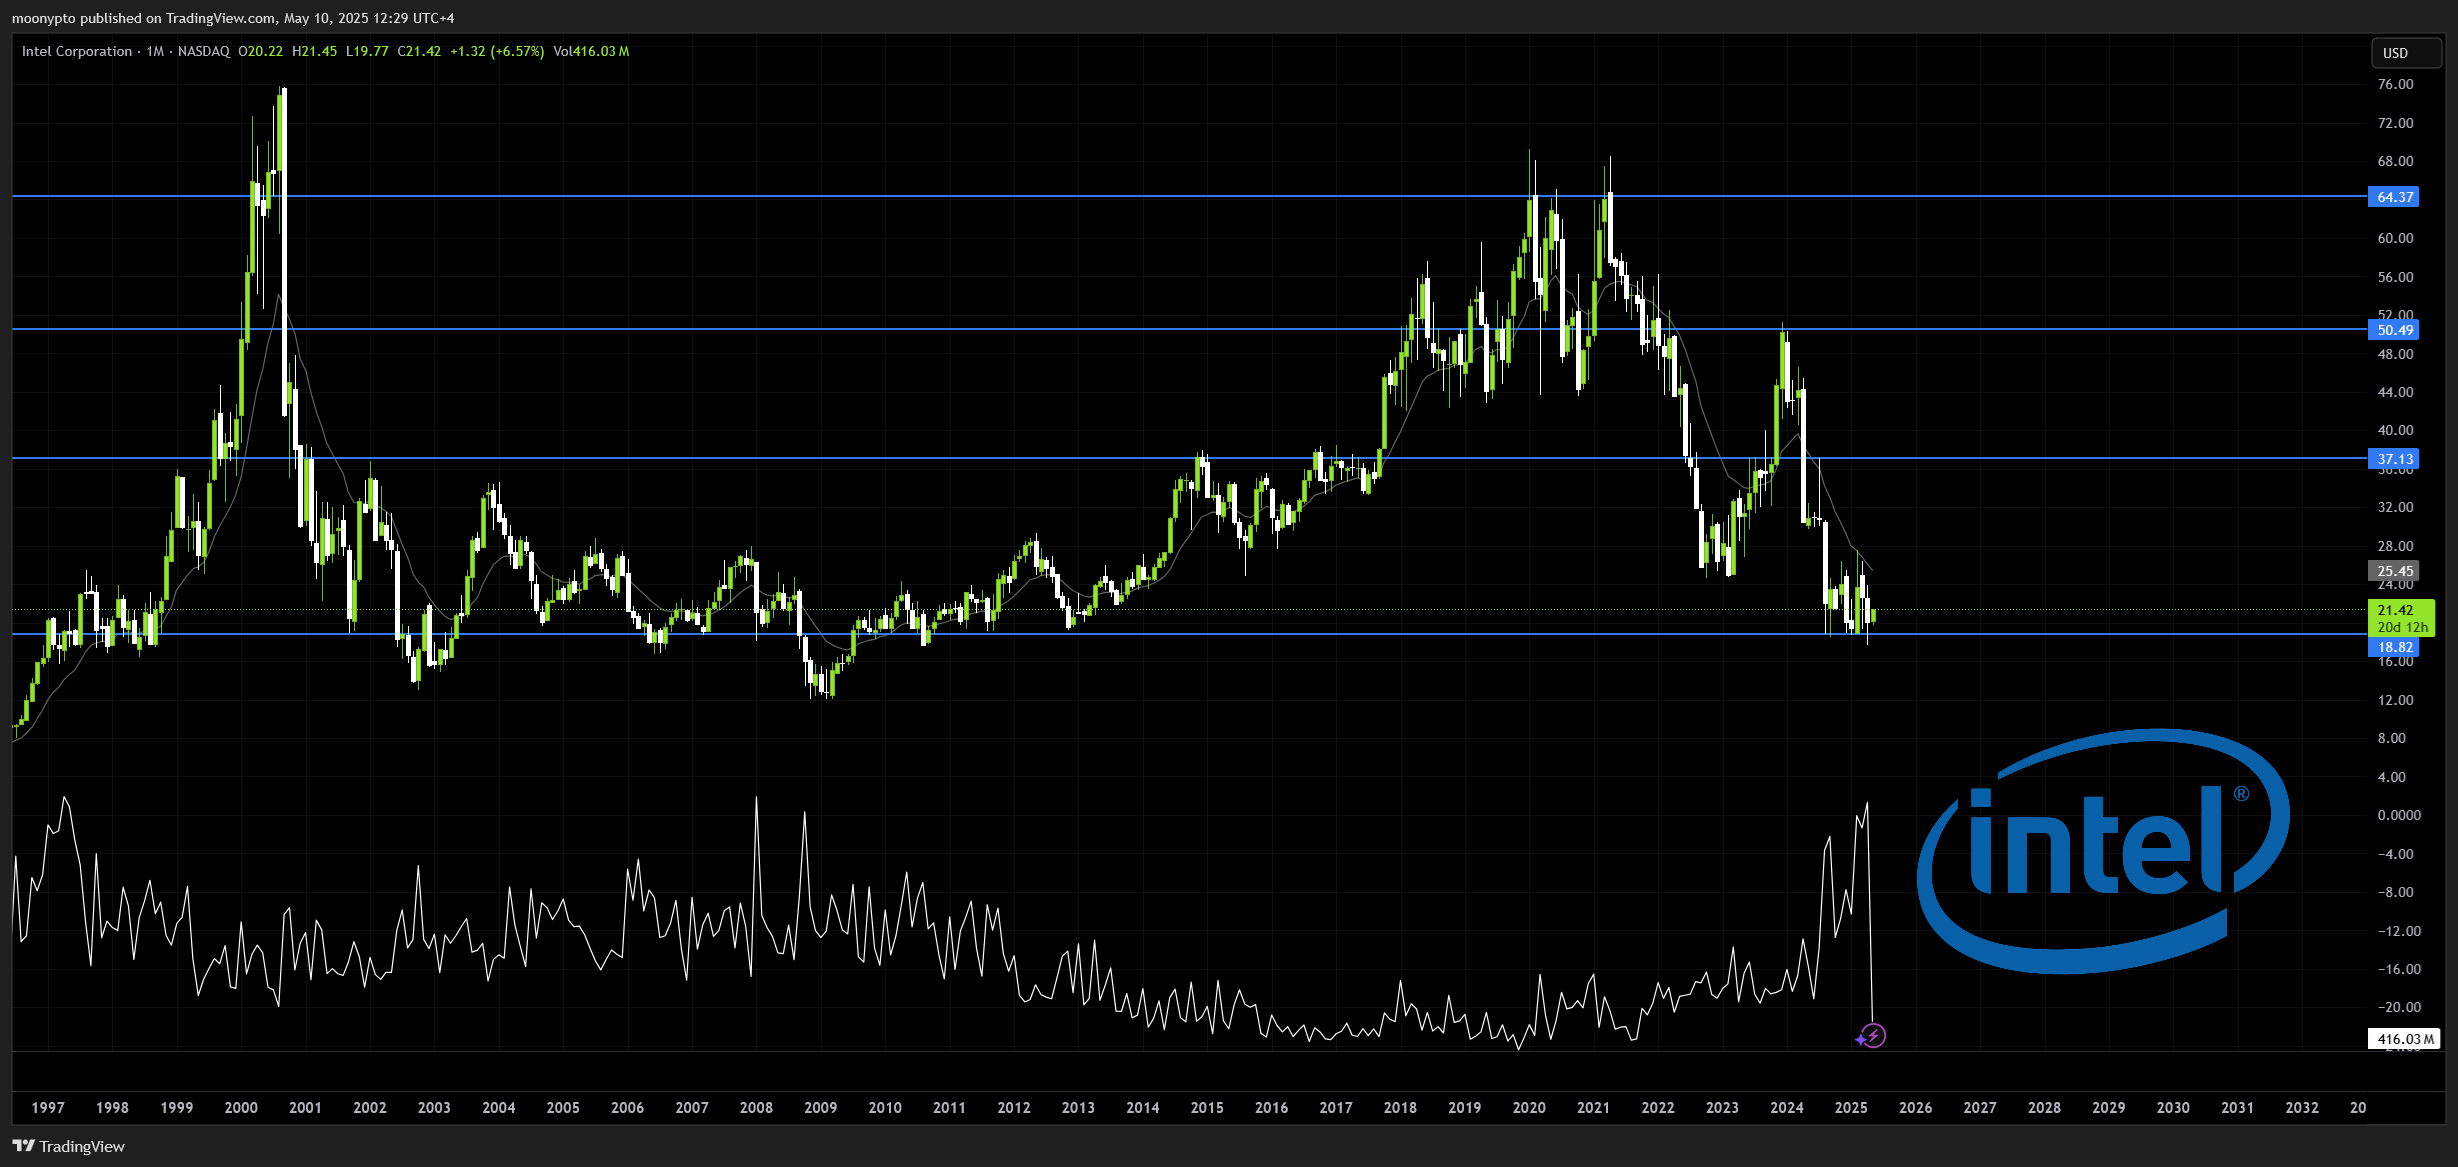Click the 44.00 price axis tick

(x=2395, y=392)
